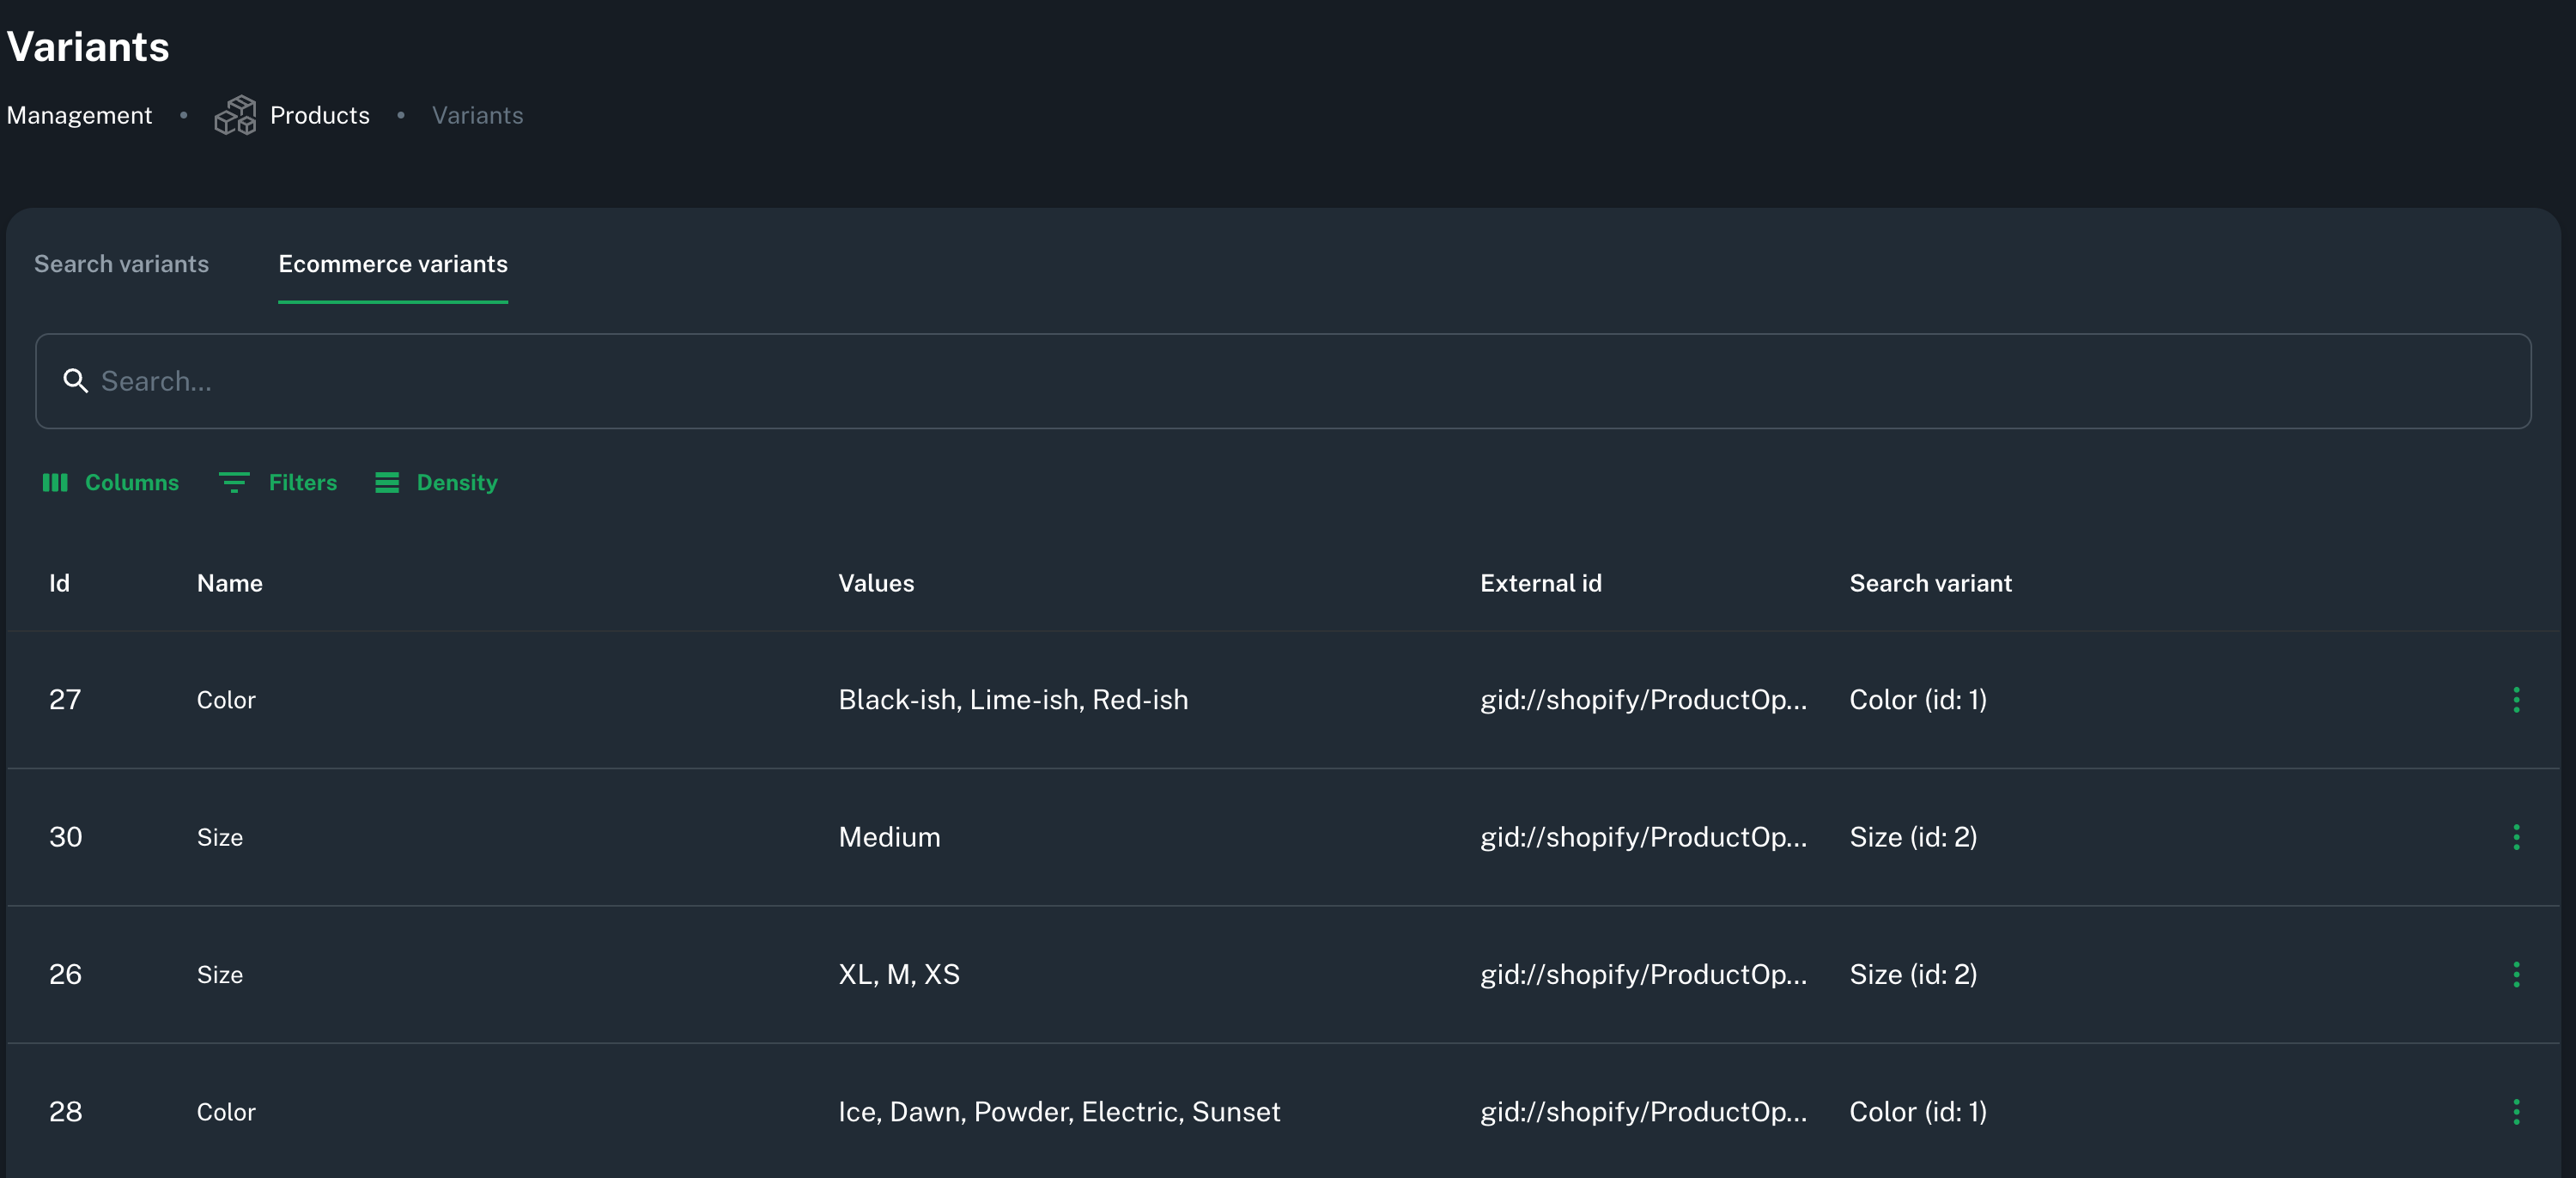The height and width of the screenshot is (1178, 2576).
Task: Sort by Values column header
Action: 876,583
